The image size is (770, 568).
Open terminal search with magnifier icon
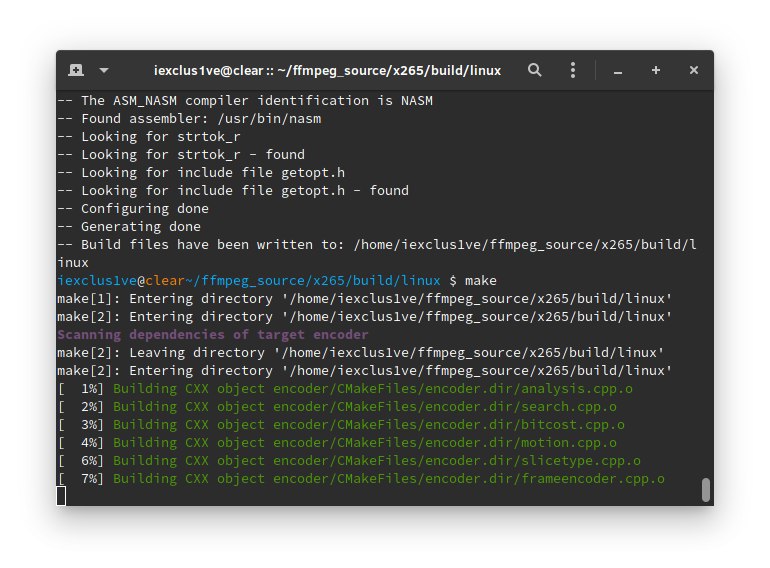click(x=535, y=70)
